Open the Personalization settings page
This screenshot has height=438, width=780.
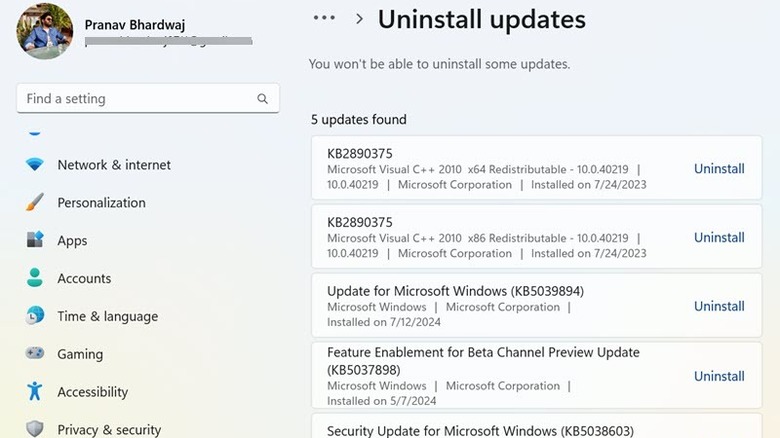101,203
